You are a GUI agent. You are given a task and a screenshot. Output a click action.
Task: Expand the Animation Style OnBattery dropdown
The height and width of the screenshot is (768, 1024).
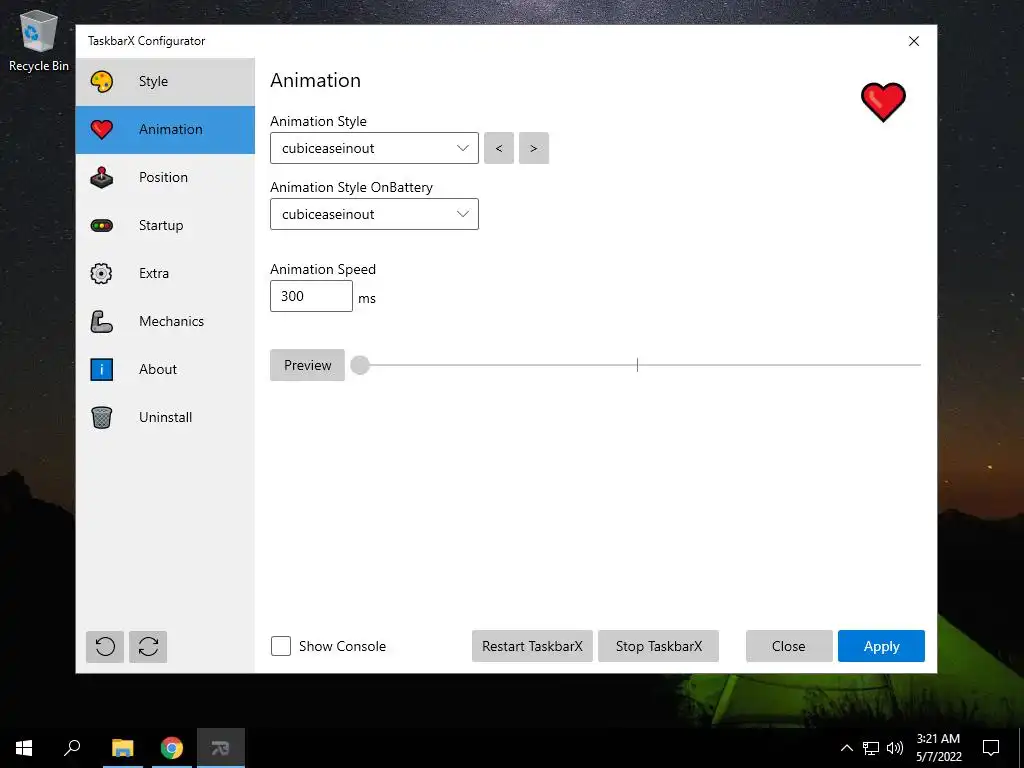tap(374, 214)
